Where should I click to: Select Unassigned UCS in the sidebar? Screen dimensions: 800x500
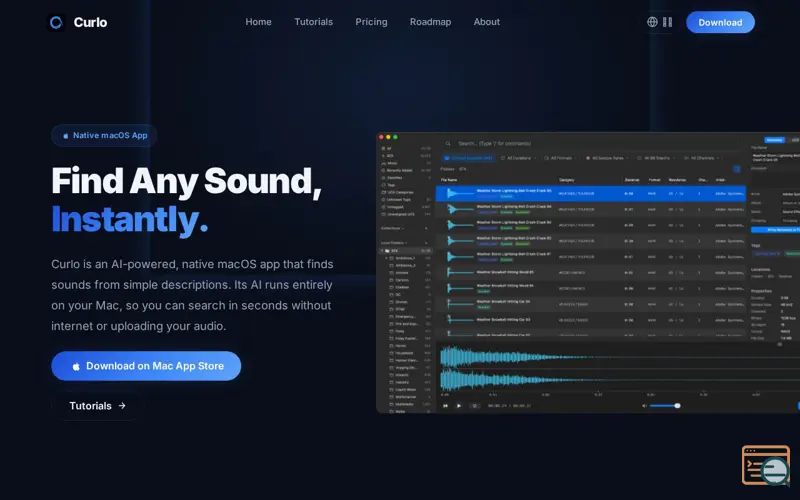click(406, 214)
